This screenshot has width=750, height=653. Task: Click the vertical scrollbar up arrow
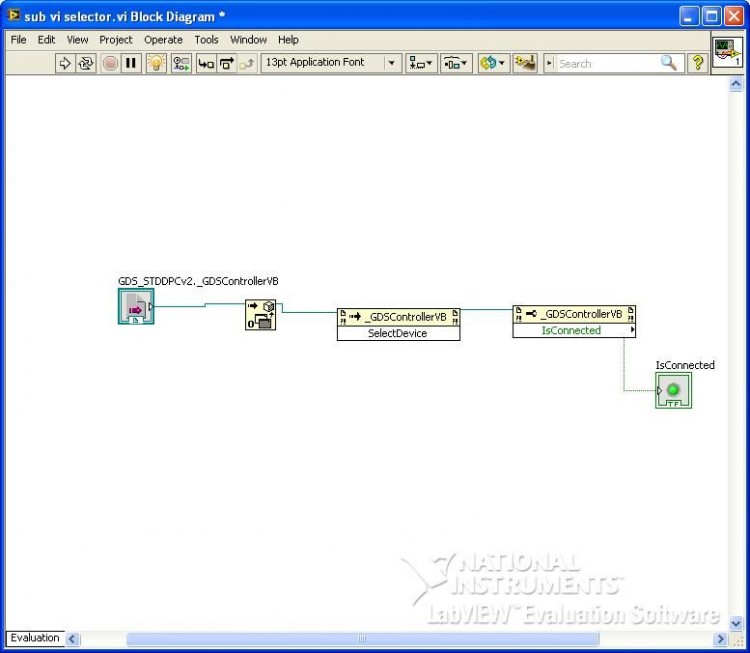click(x=736, y=84)
